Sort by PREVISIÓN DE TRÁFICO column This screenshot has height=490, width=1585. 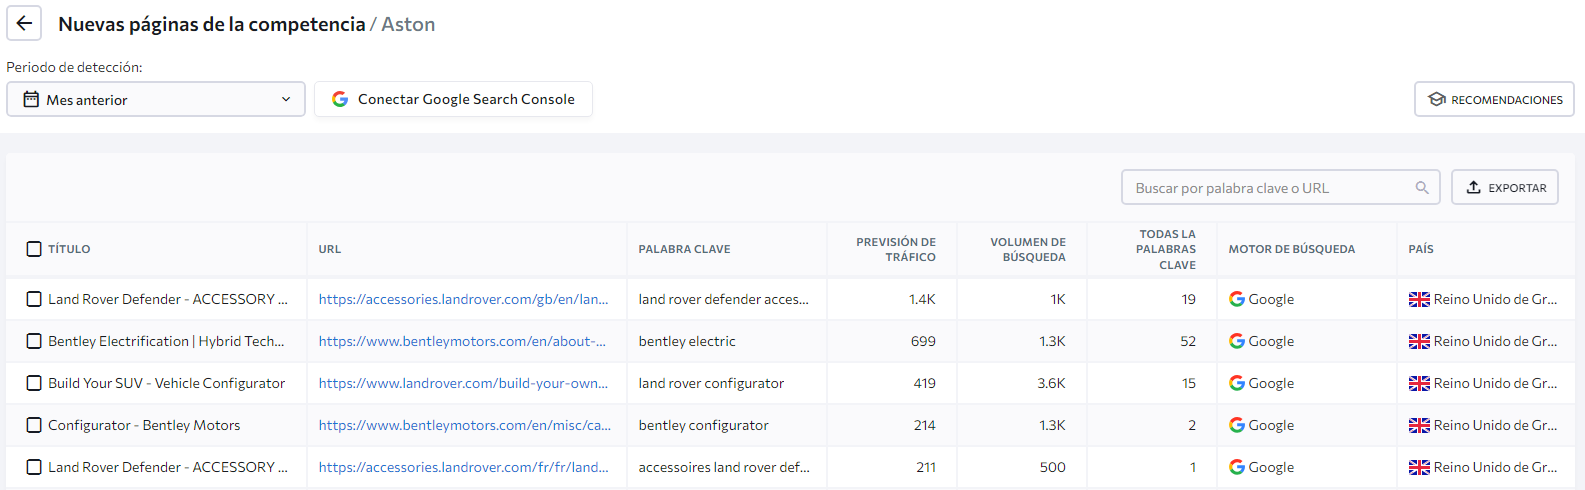896,249
